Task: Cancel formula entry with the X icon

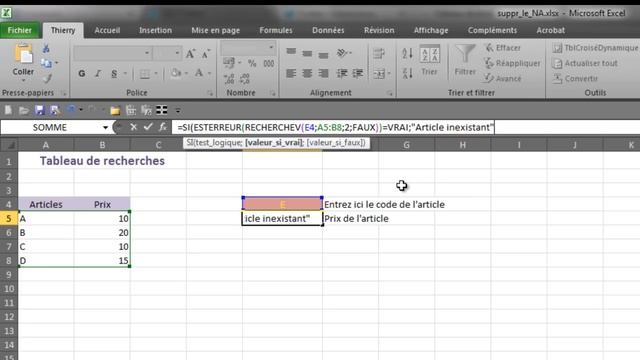Action: (133, 127)
